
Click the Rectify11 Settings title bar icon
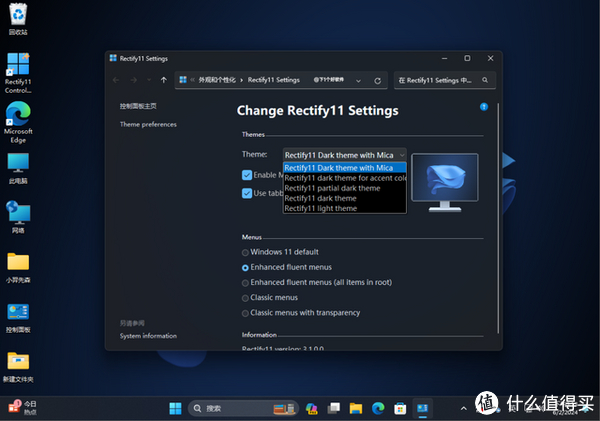point(113,58)
